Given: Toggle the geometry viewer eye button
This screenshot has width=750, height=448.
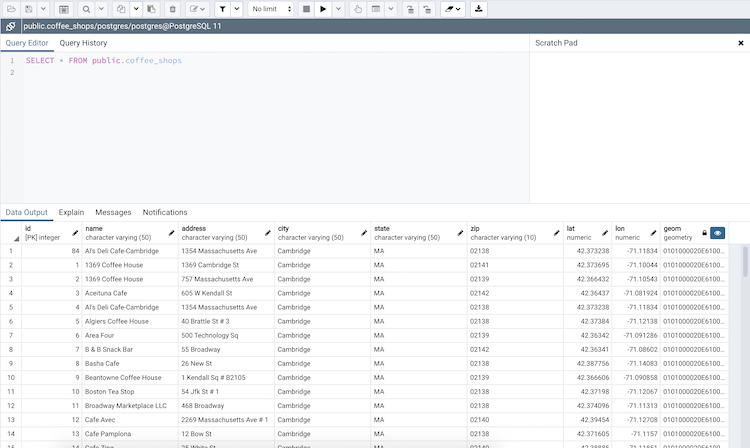Looking at the screenshot, I should [x=718, y=232].
